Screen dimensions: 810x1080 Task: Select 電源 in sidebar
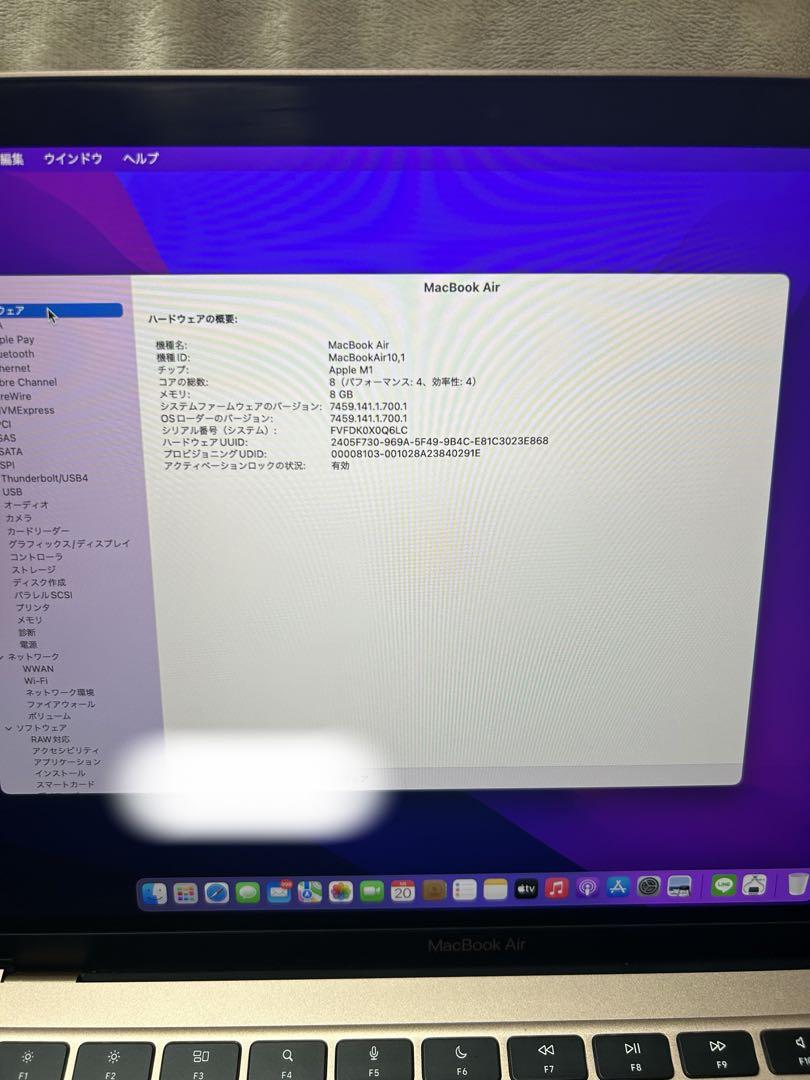28,645
